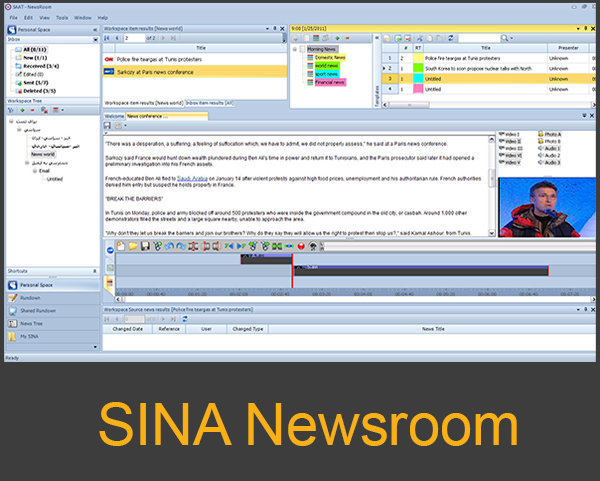The width and height of the screenshot is (600, 481).
Task: Click the camera snapshot icon in timeline toolbar
Action: coord(313,246)
